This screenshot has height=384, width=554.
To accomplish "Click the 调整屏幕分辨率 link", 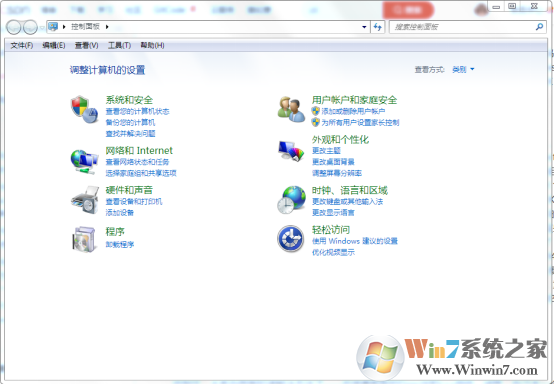I will pyautogui.click(x=337, y=173).
